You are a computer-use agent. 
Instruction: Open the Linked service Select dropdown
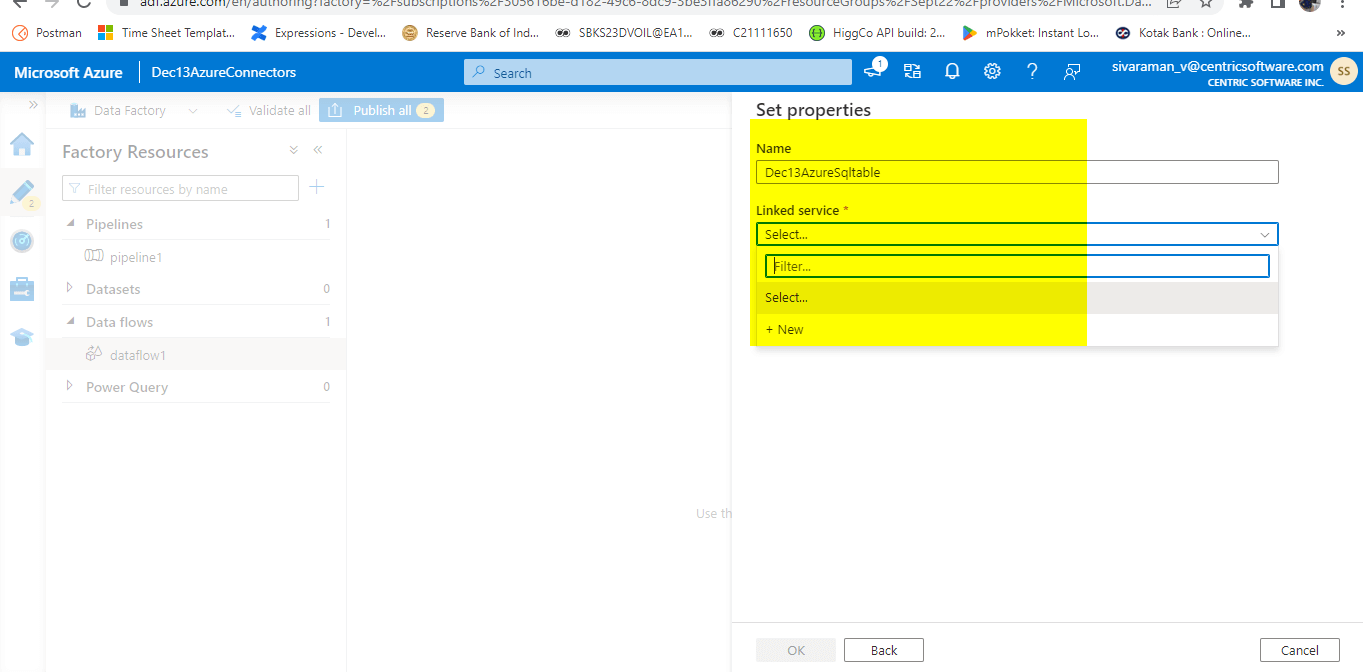(x=1016, y=233)
